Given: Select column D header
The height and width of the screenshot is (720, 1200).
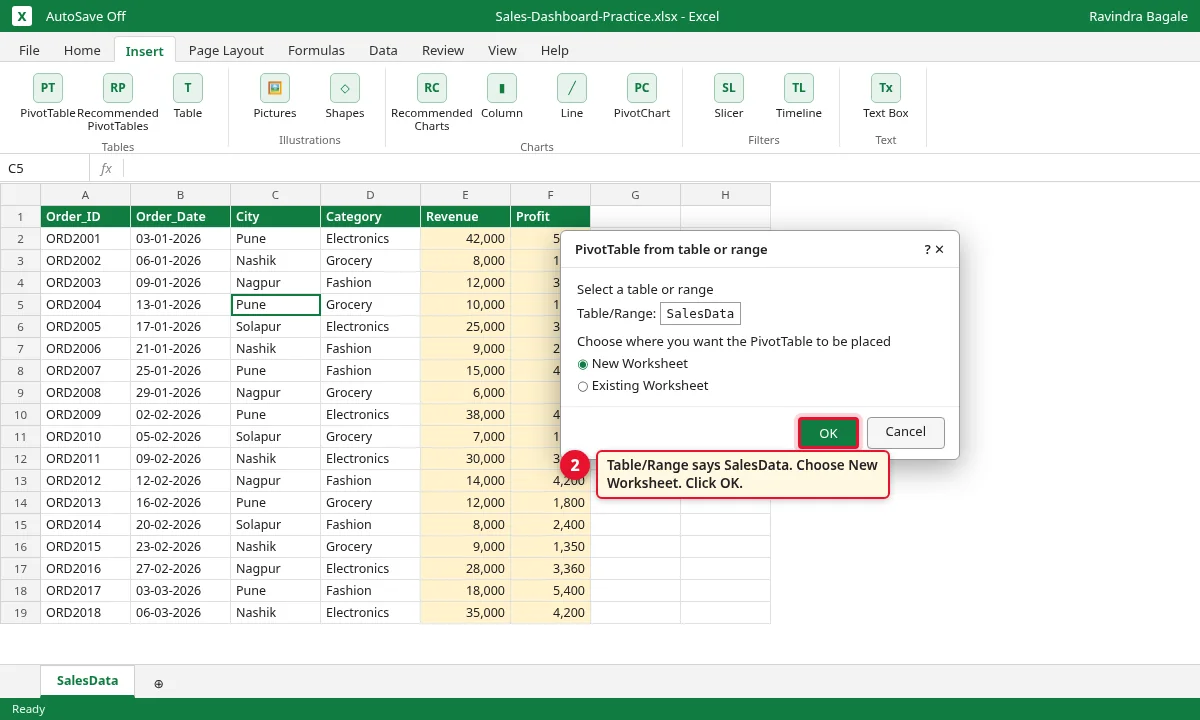Looking at the screenshot, I should 370,194.
